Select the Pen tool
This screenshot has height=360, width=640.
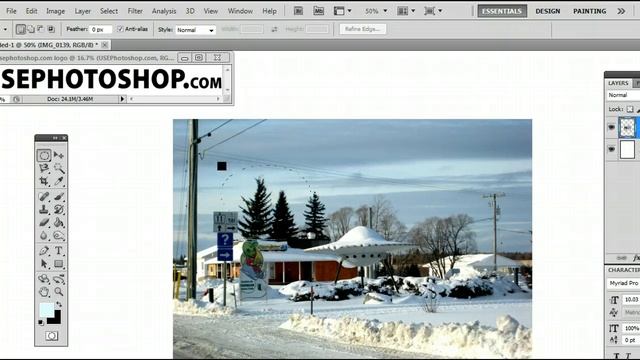(x=44, y=251)
